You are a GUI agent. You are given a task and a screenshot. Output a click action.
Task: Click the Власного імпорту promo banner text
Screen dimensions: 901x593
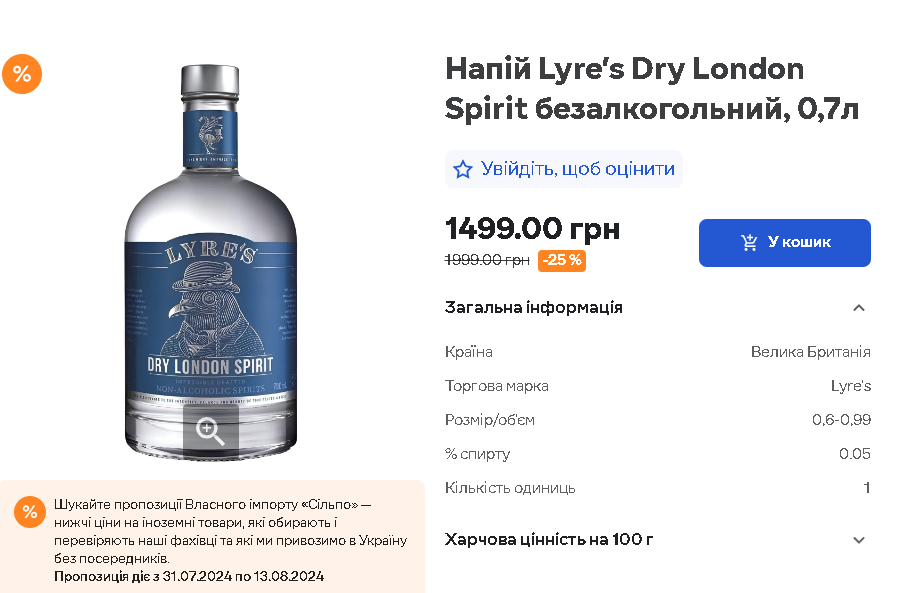pyautogui.click(x=230, y=531)
